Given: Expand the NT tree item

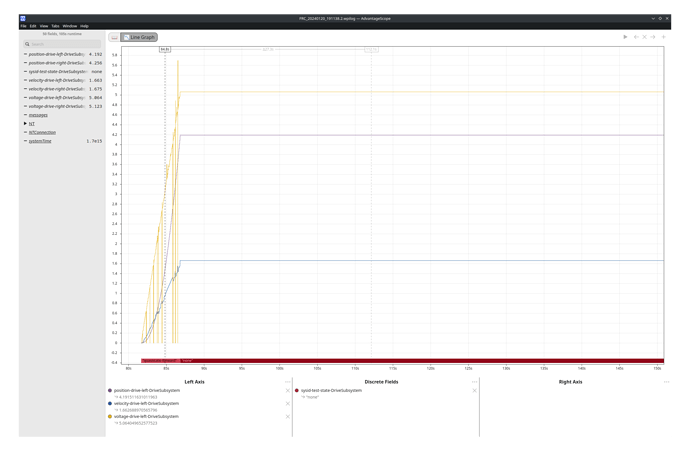Looking at the screenshot, I should click(25, 124).
